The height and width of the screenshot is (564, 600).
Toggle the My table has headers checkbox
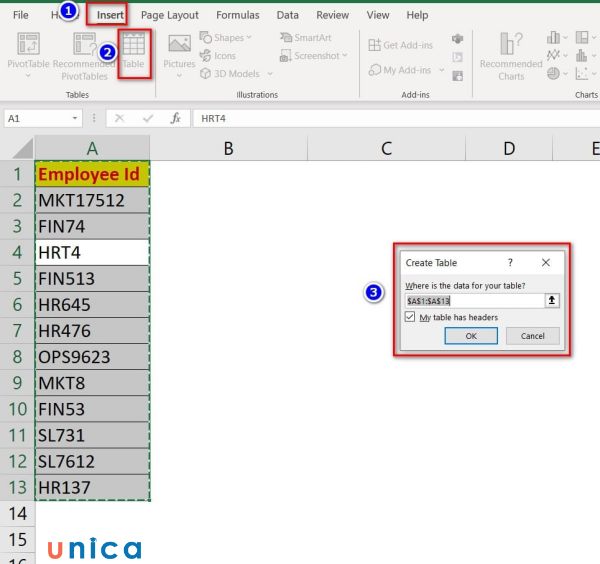click(x=410, y=317)
